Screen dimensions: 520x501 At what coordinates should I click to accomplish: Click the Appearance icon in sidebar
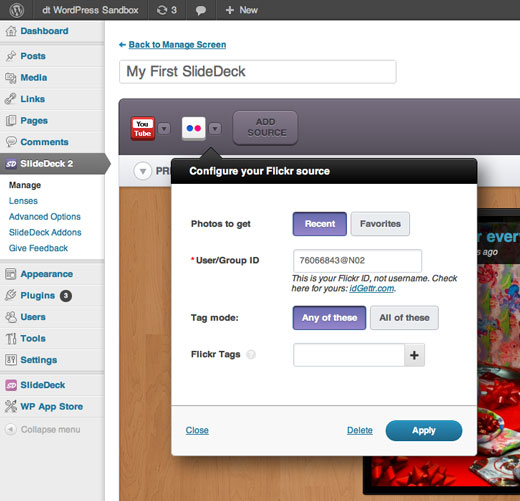(x=11, y=274)
